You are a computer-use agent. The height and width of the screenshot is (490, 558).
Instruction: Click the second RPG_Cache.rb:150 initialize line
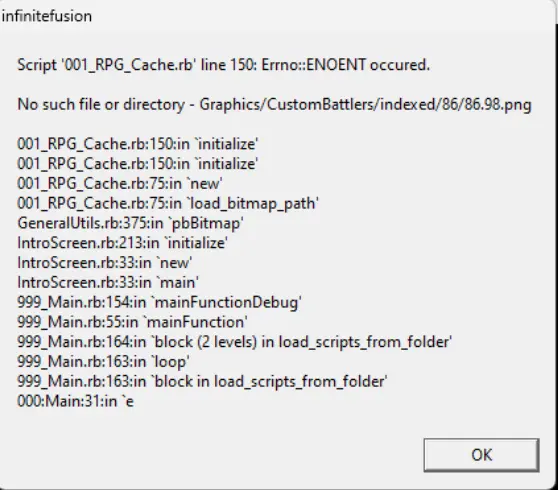coord(138,164)
